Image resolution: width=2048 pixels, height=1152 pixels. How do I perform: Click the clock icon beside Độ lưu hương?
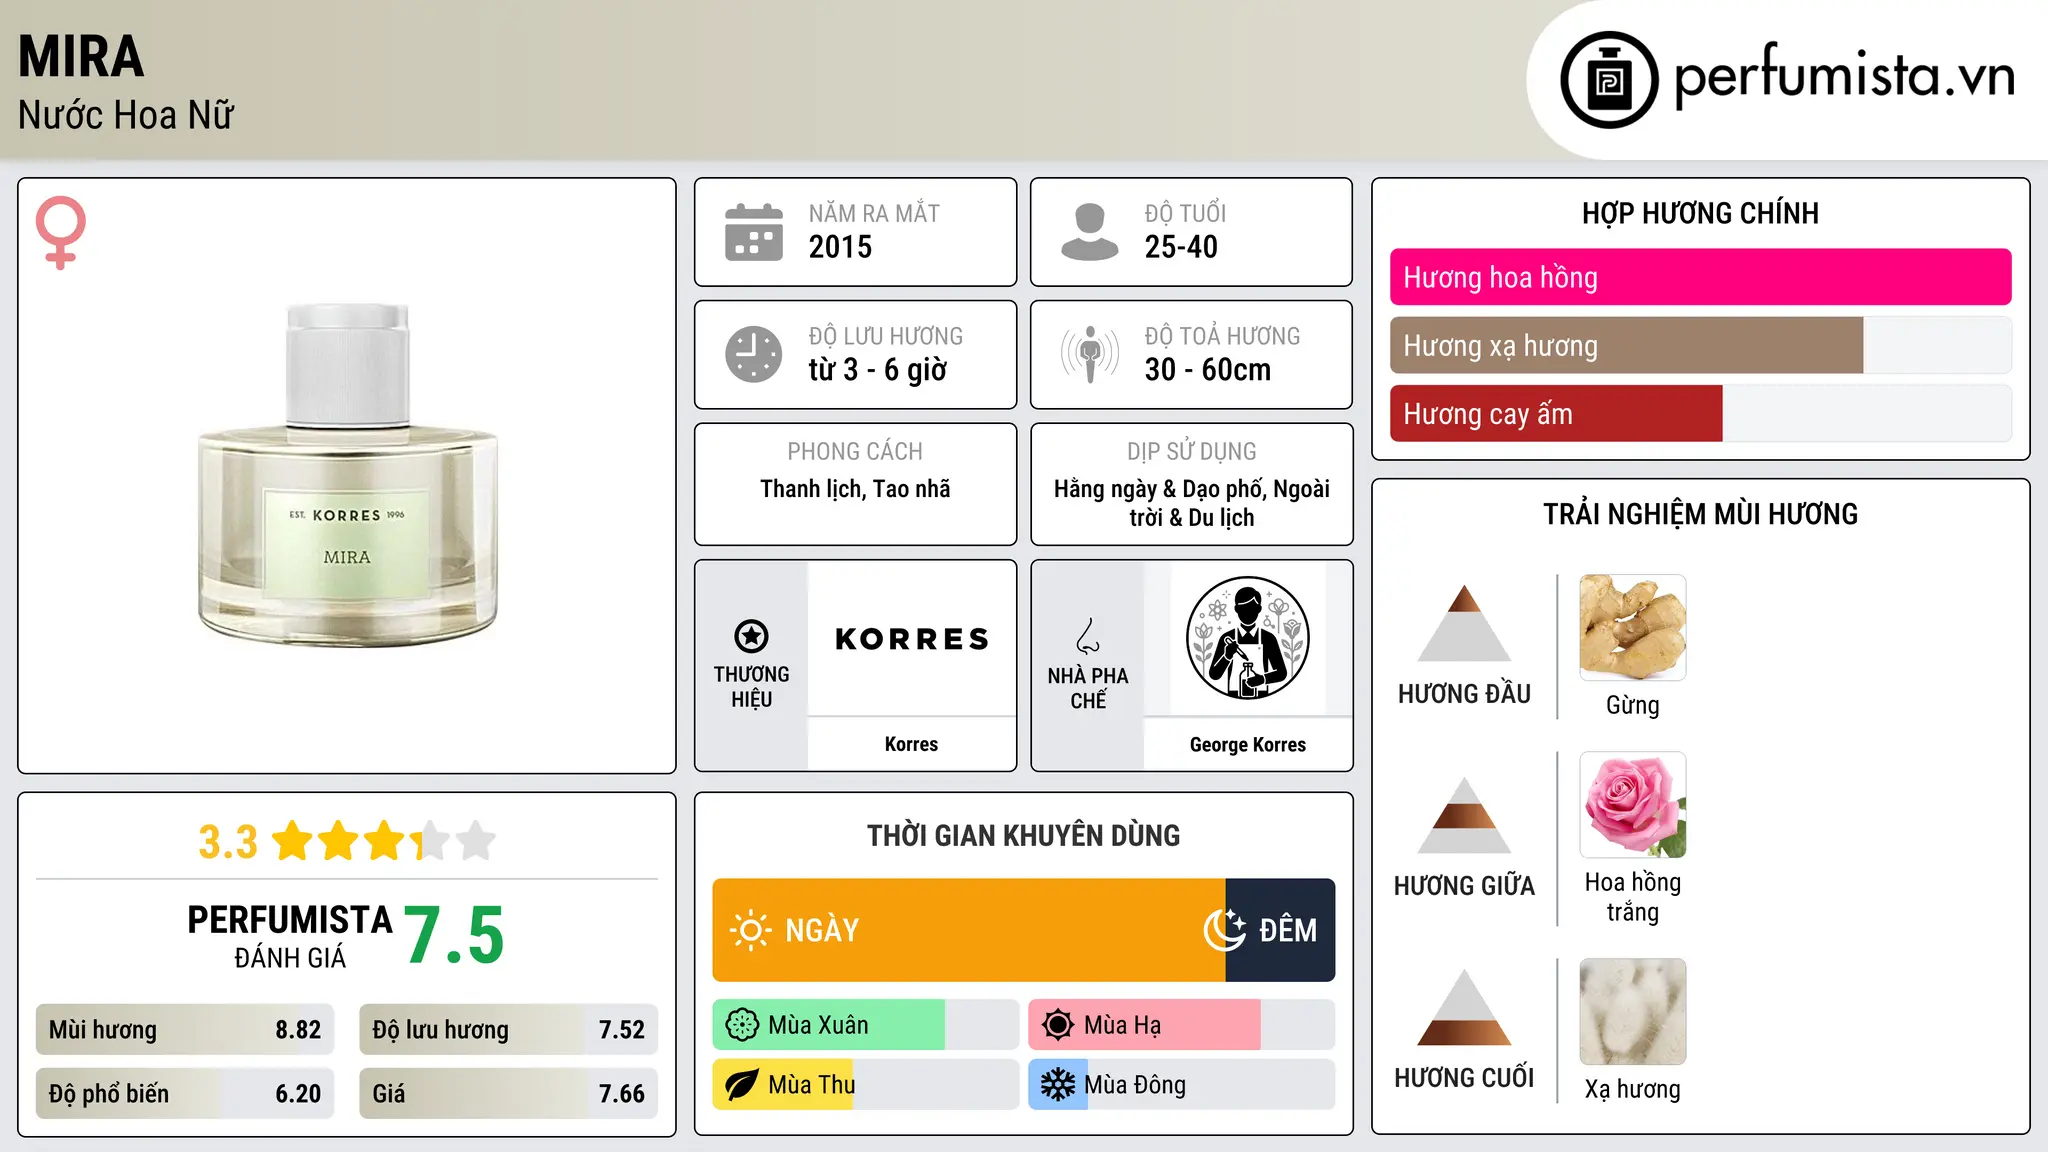click(x=753, y=354)
